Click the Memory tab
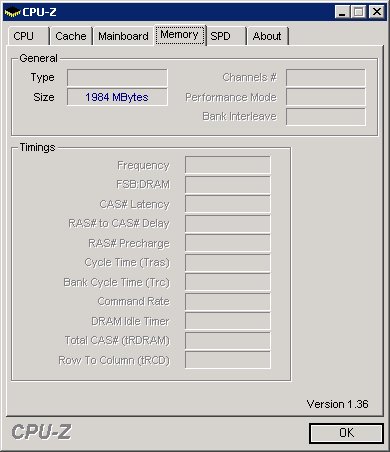 pyautogui.click(x=180, y=35)
